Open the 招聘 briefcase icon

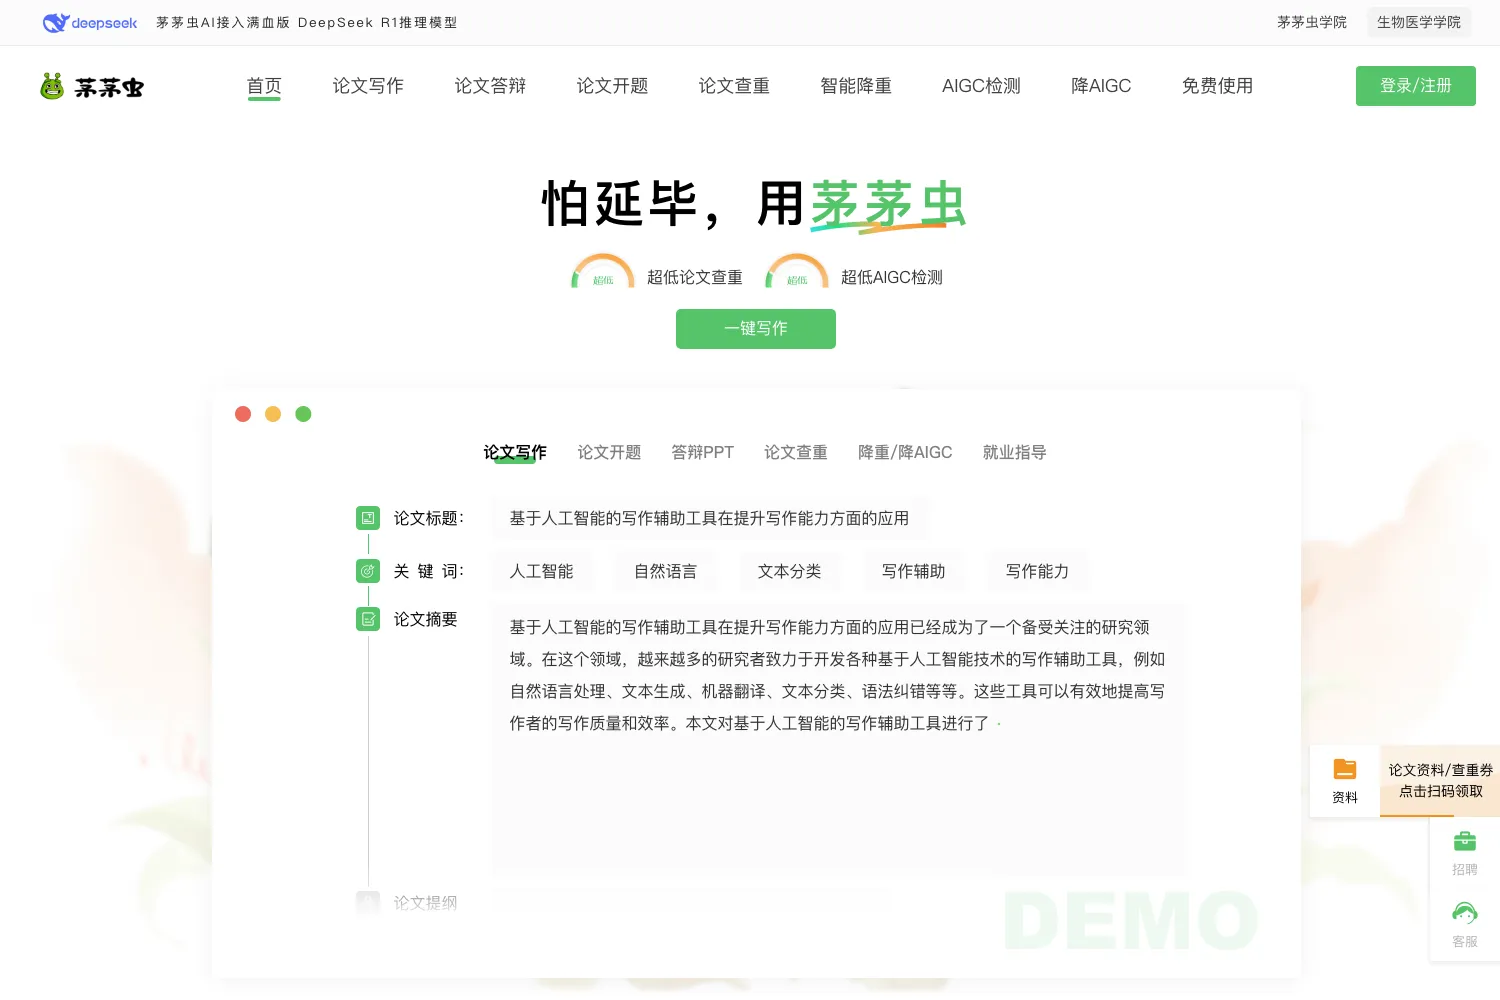pyautogui.click(x=1465, y=841)
